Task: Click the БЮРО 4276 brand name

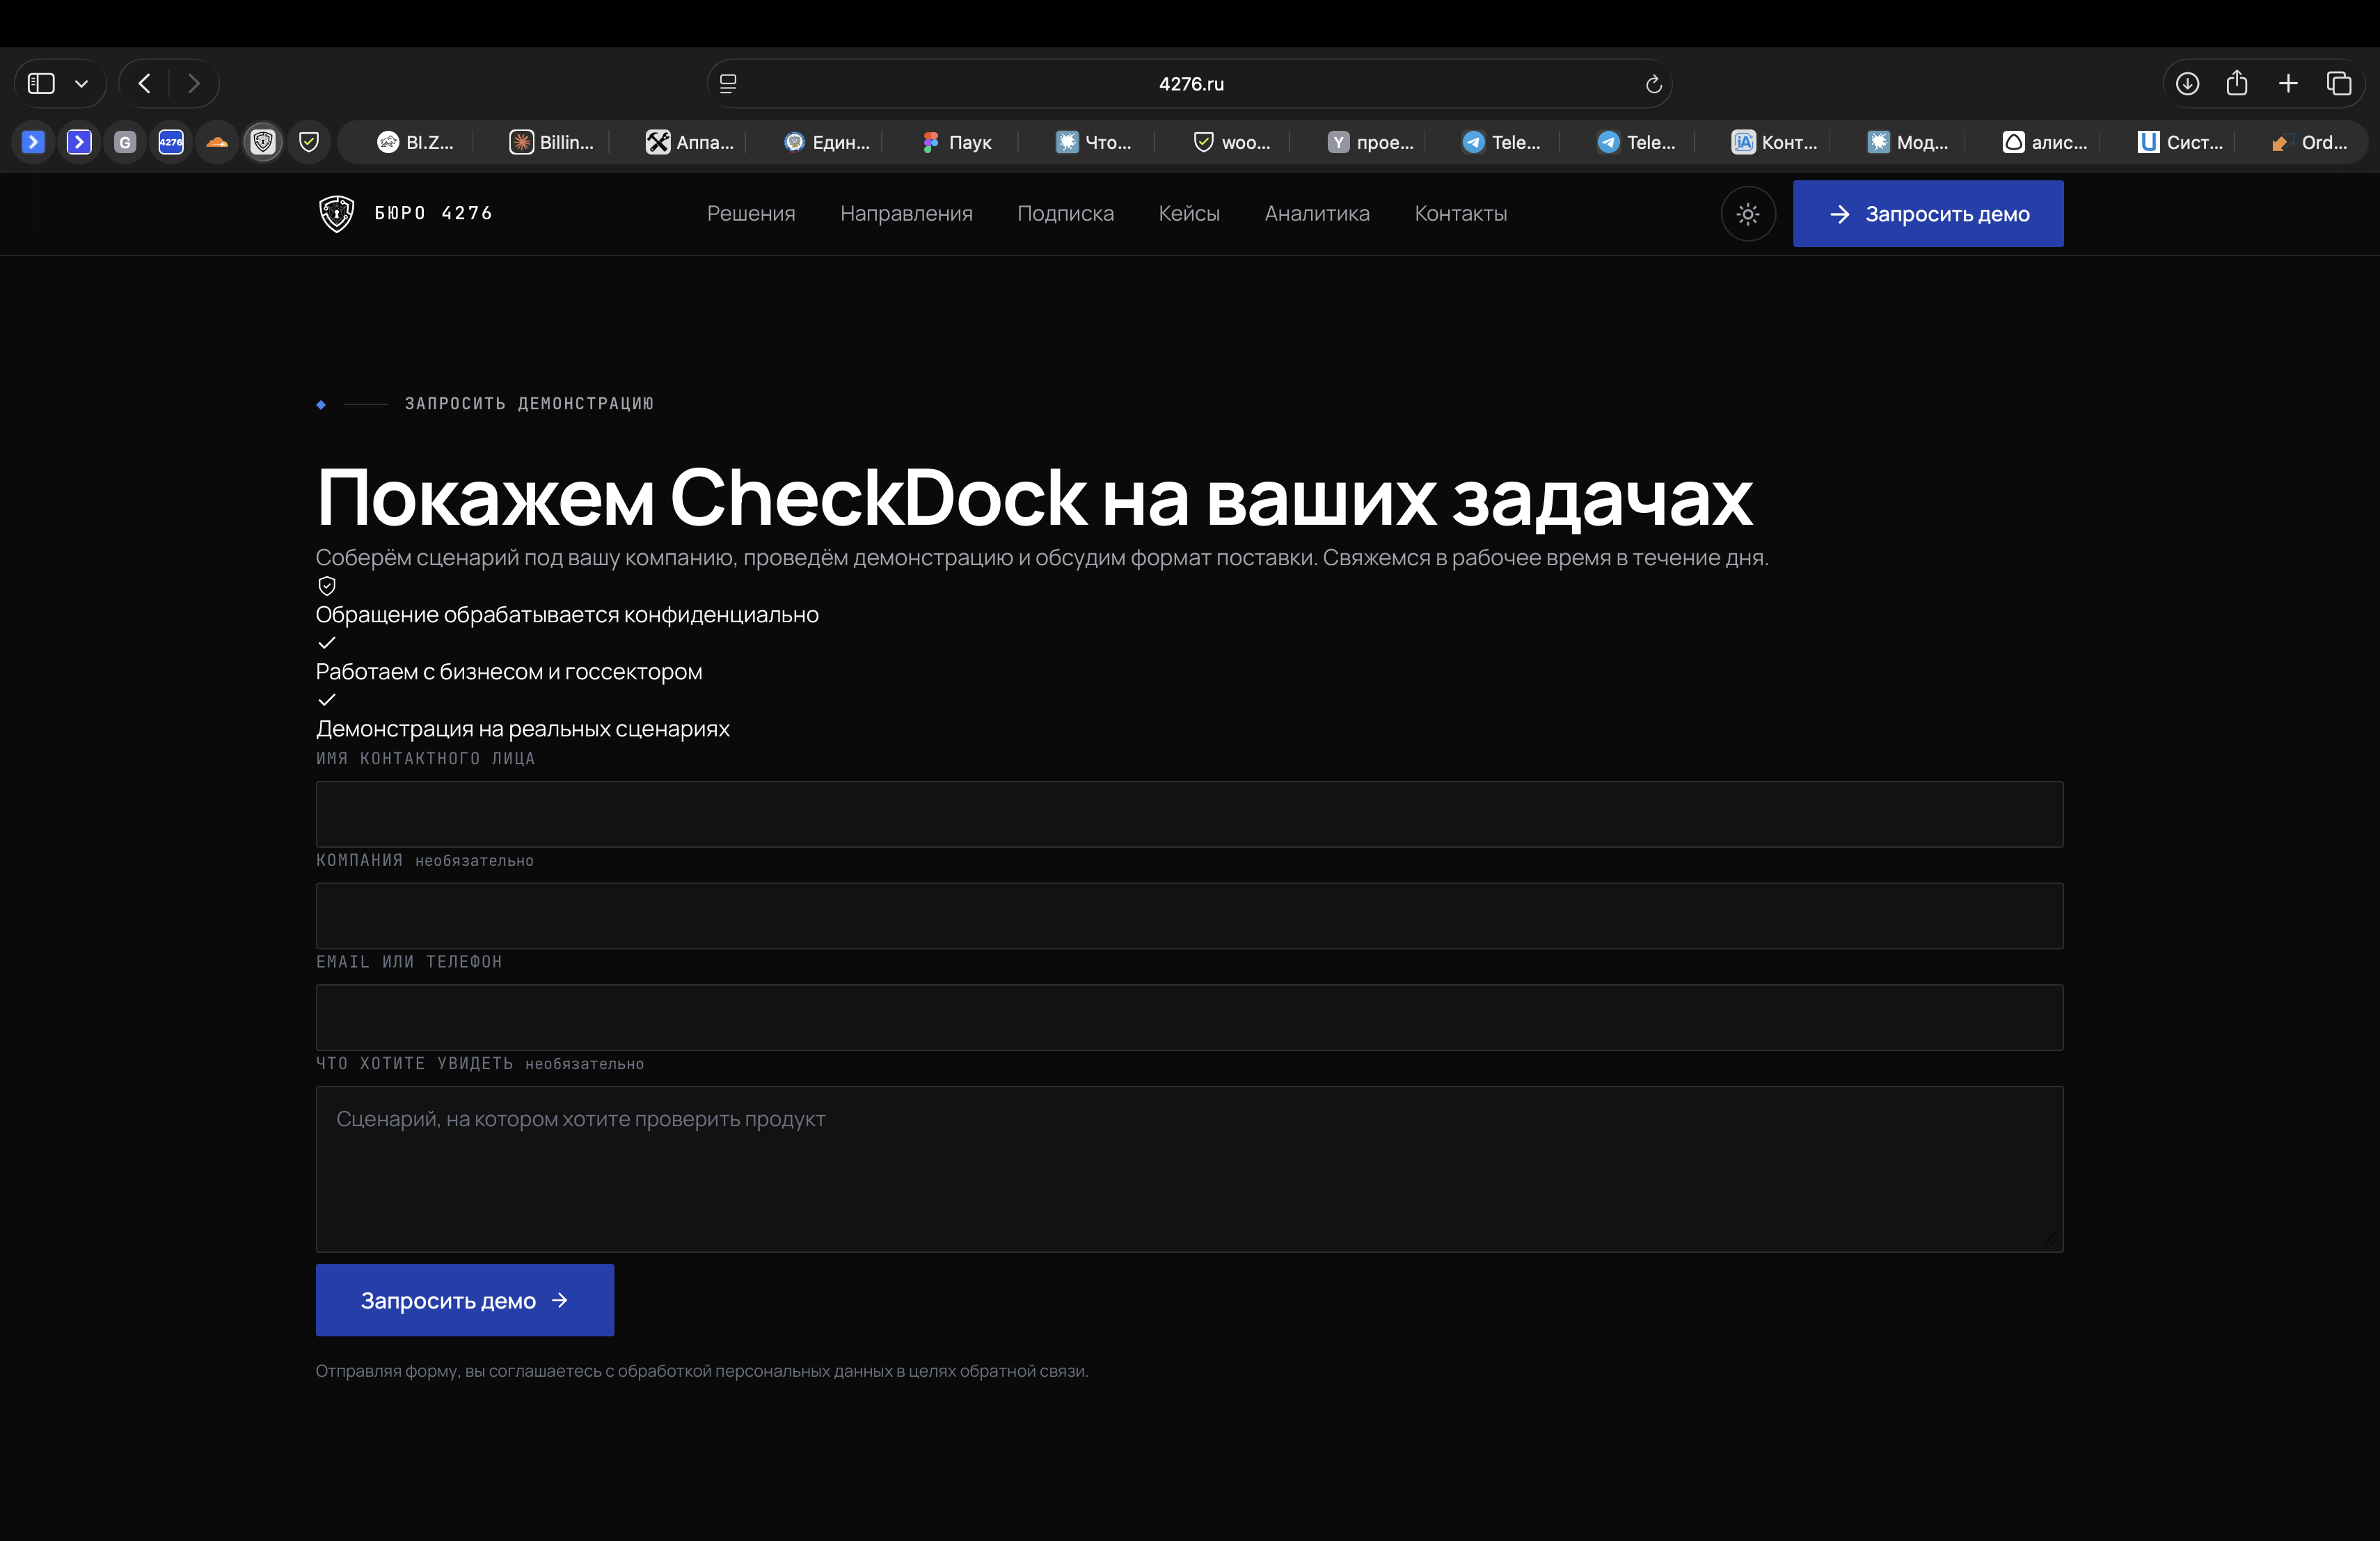Action: (434, 213)
